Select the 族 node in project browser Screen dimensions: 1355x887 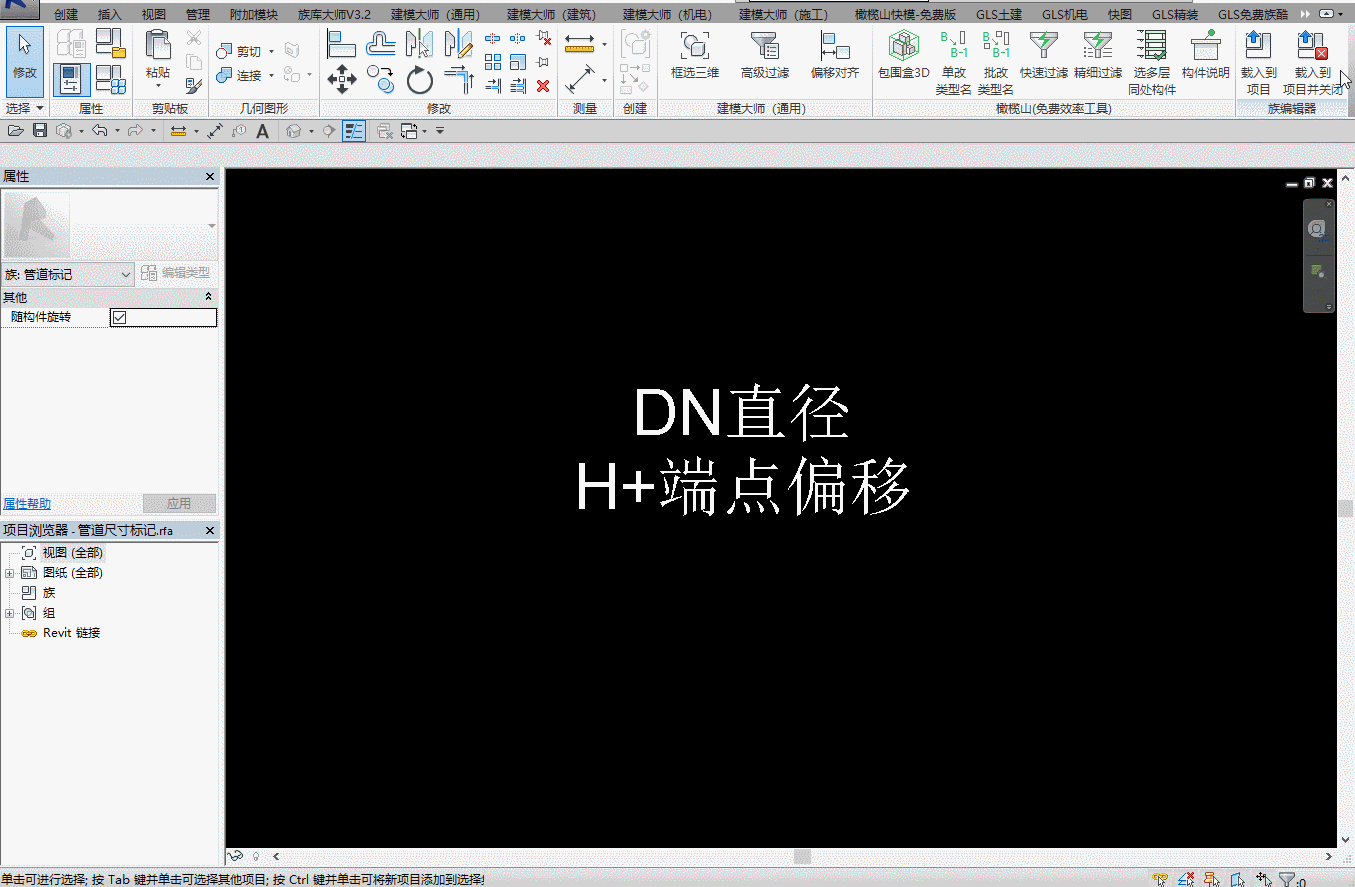click(x=49, y=593)
